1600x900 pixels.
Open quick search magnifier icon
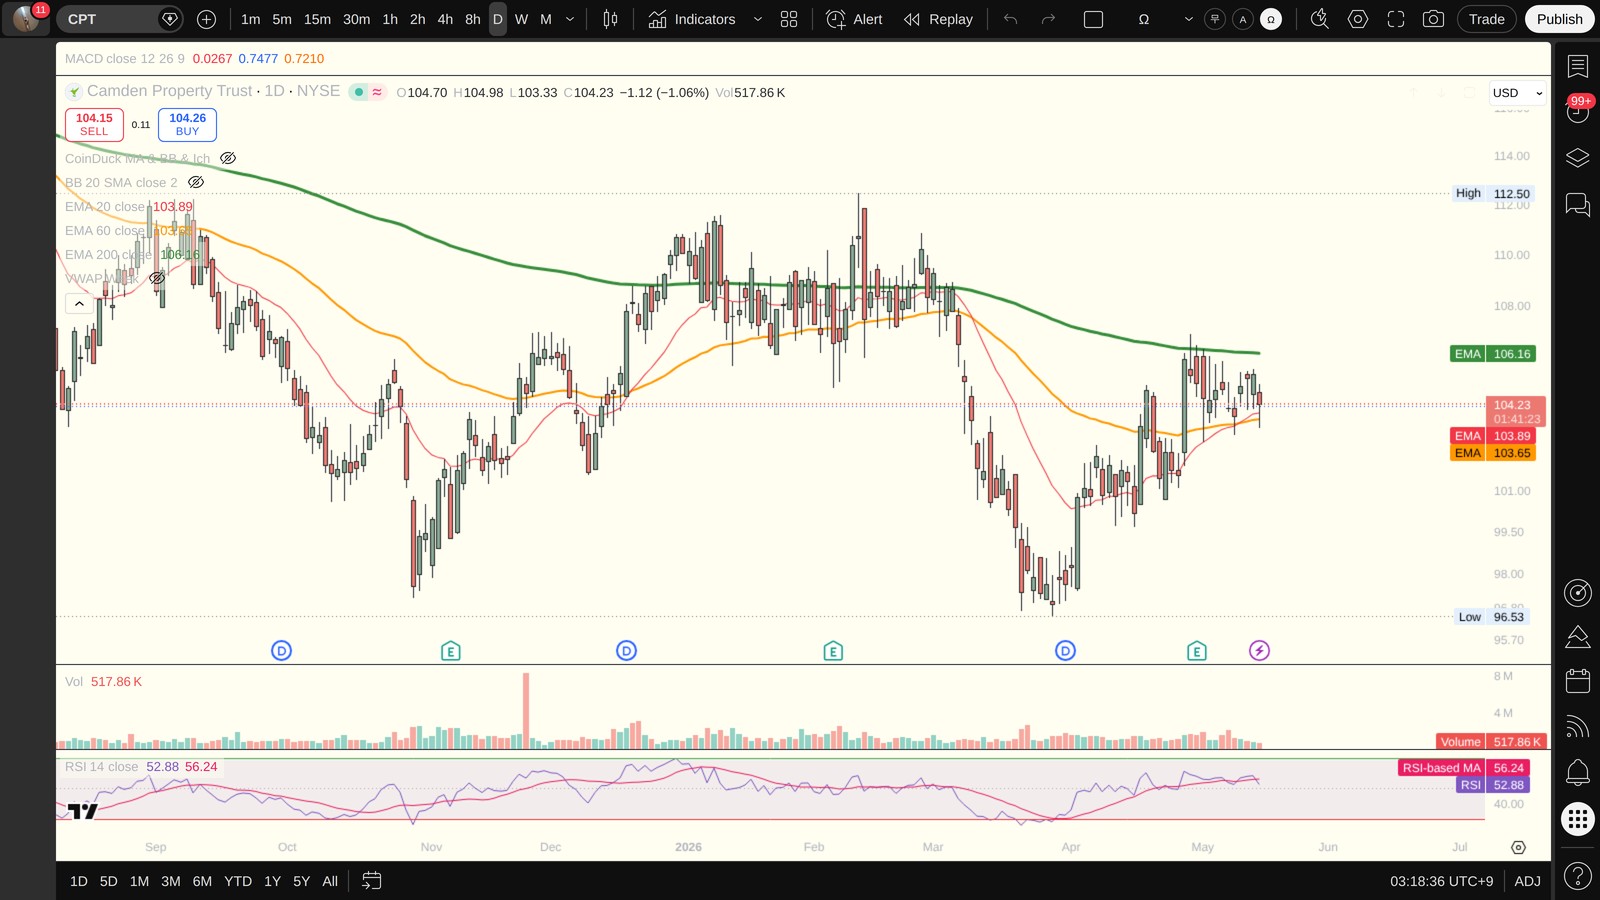[1320, 19]
